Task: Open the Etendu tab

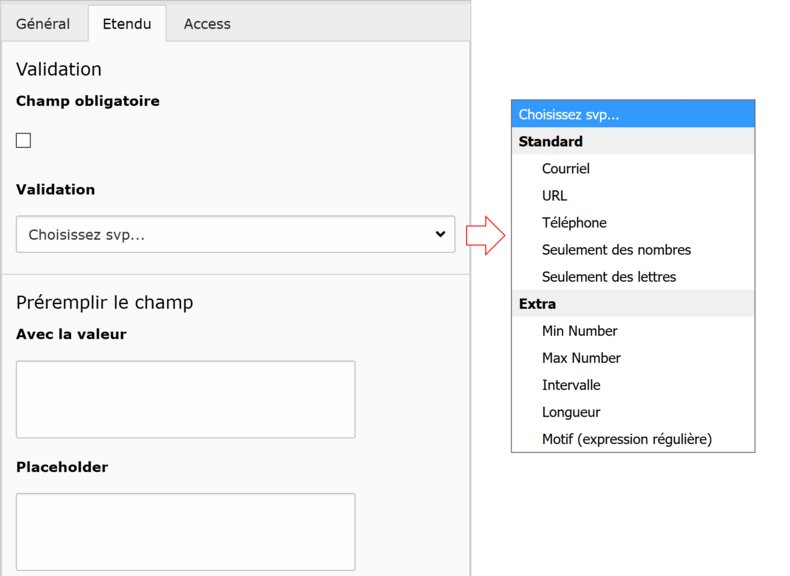Action: (x=127, y=23)
